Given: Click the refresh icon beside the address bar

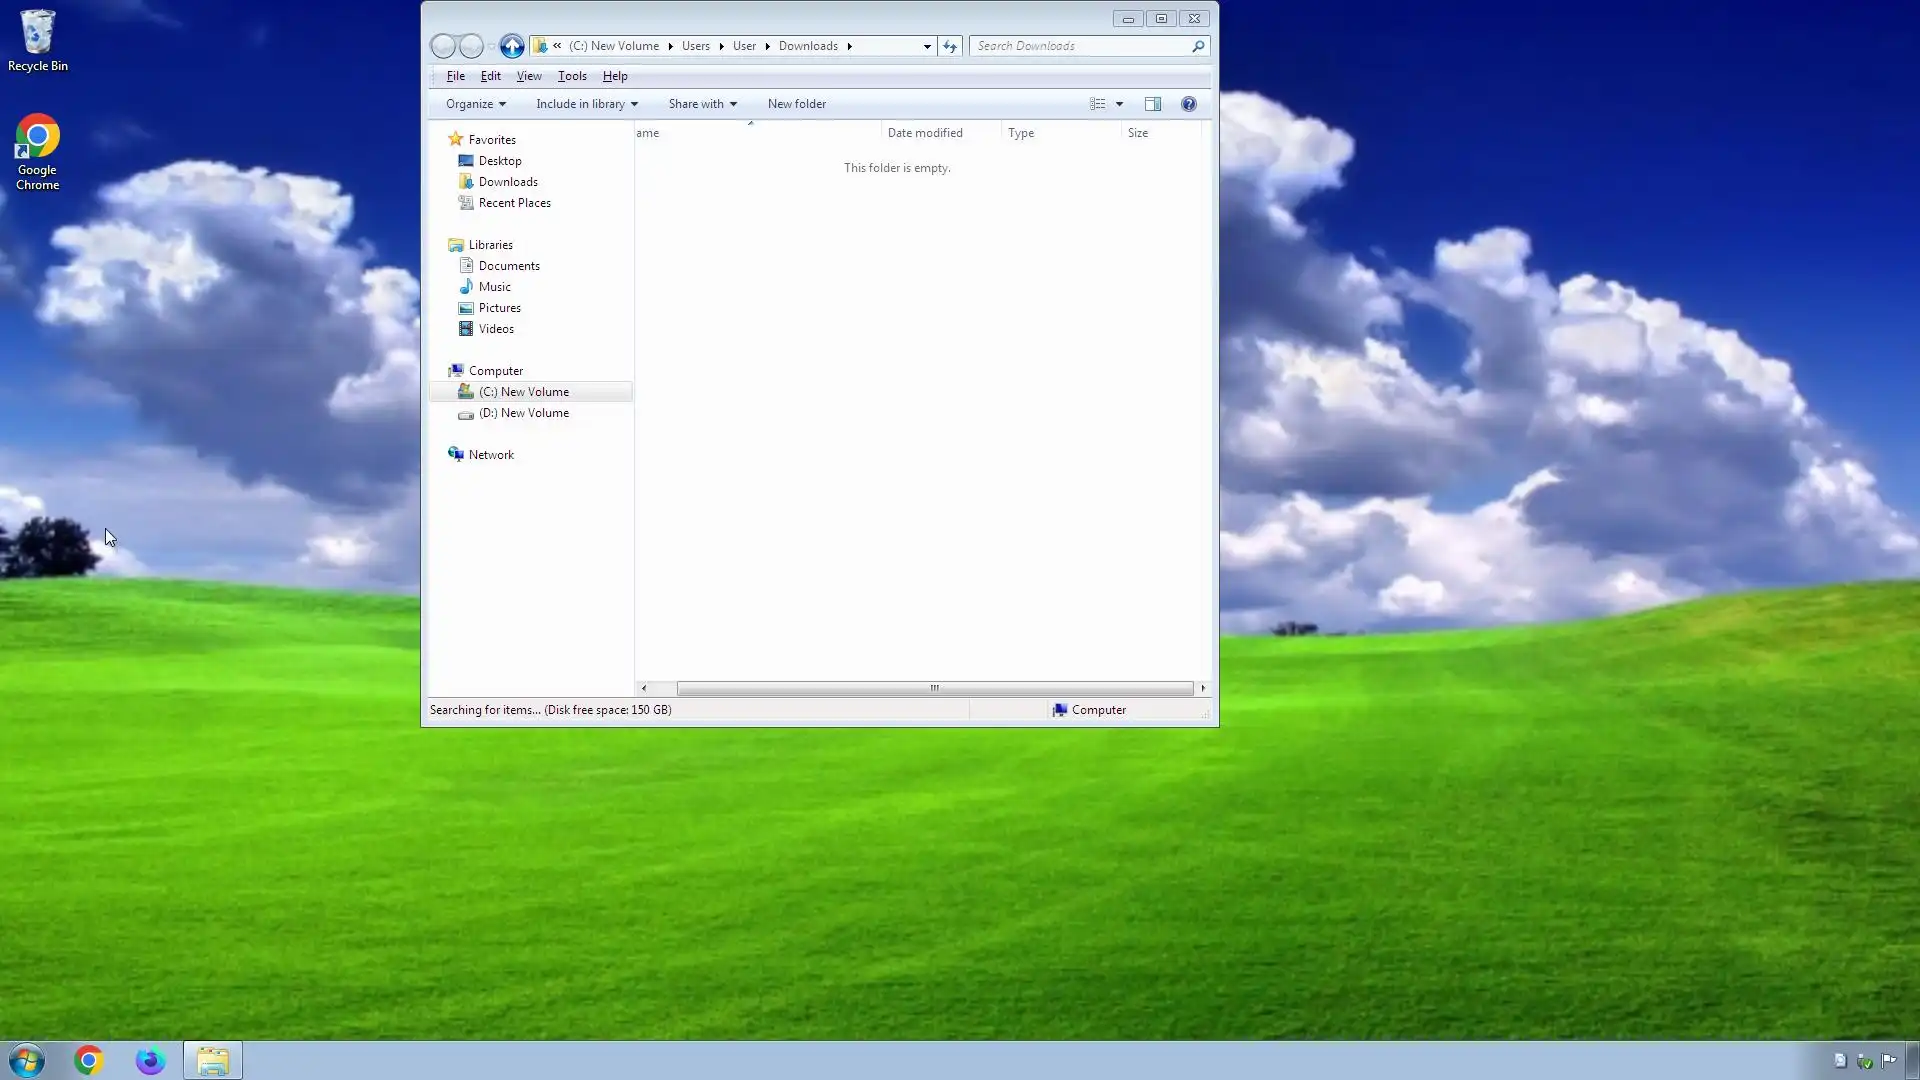Looking at the screenshot, I should [x=950, y=46].
